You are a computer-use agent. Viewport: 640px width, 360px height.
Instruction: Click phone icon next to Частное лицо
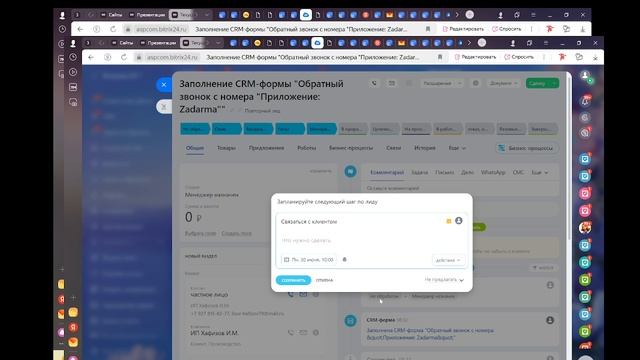tap(291, 294)
